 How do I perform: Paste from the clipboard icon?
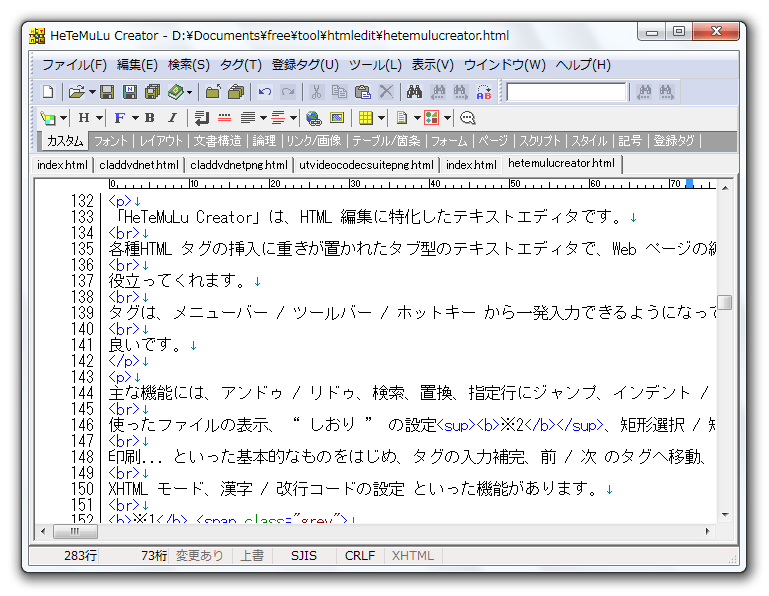[x=362, y=92]
